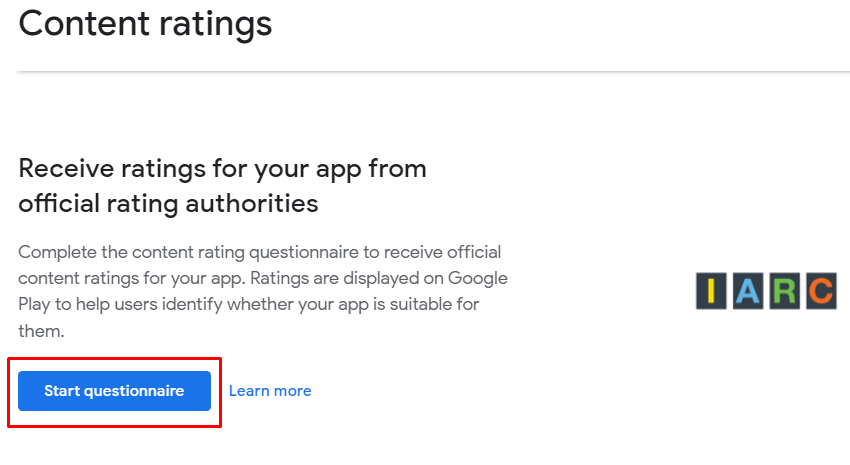Viewport: 850px width, 465px height.
Task: Click the 'official rating authorities' heading line
Action: click(168, 204)
